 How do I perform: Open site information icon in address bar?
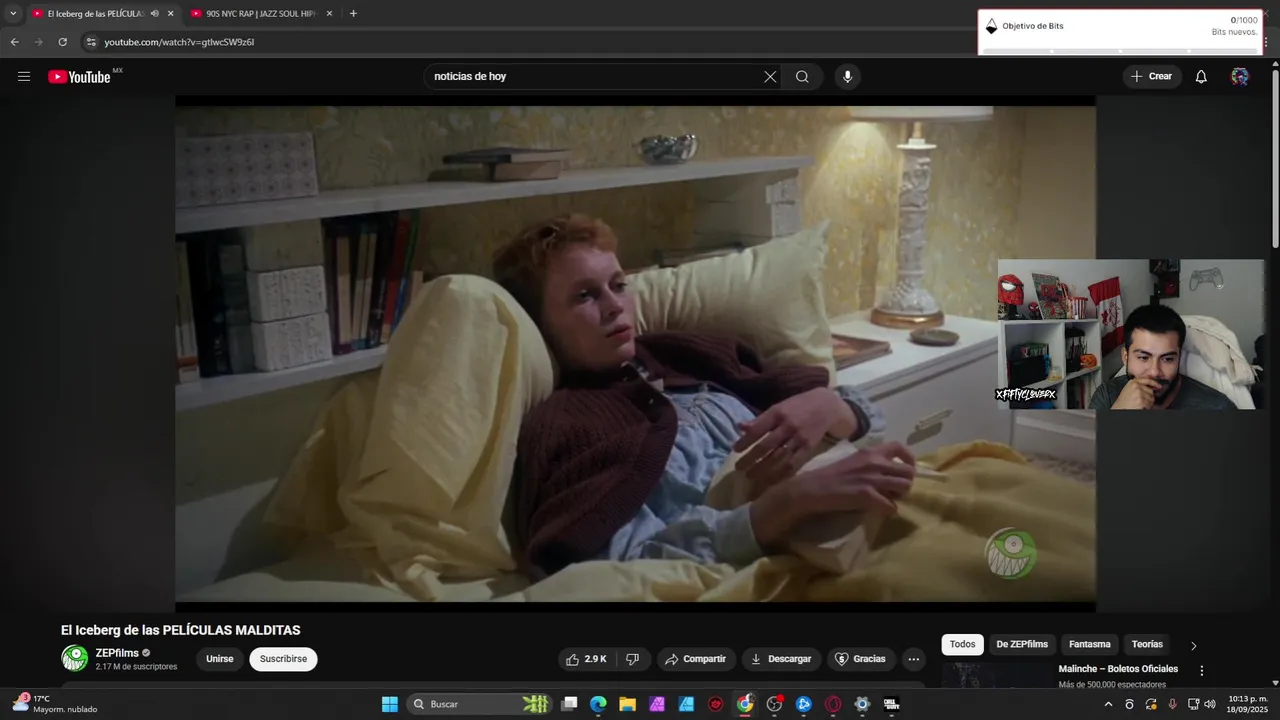tap(91, 42)
